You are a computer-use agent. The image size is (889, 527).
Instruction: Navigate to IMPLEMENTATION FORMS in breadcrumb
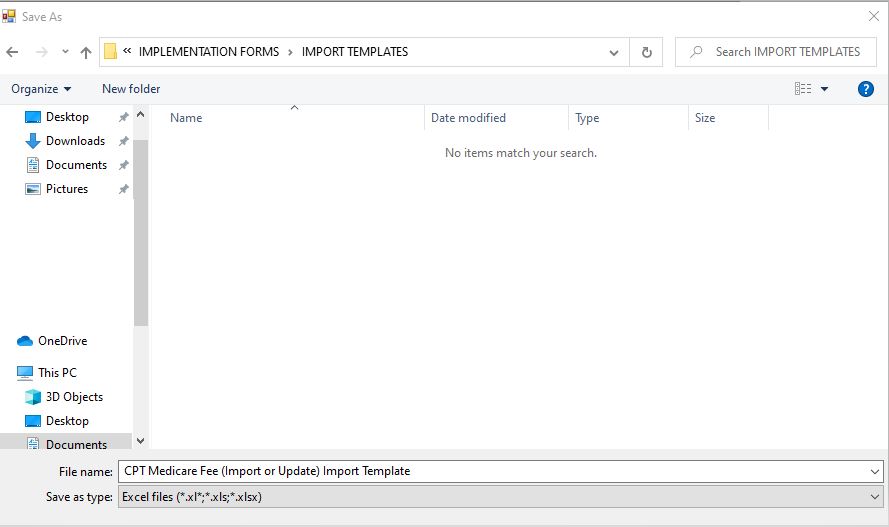click(x=210, y=52)
